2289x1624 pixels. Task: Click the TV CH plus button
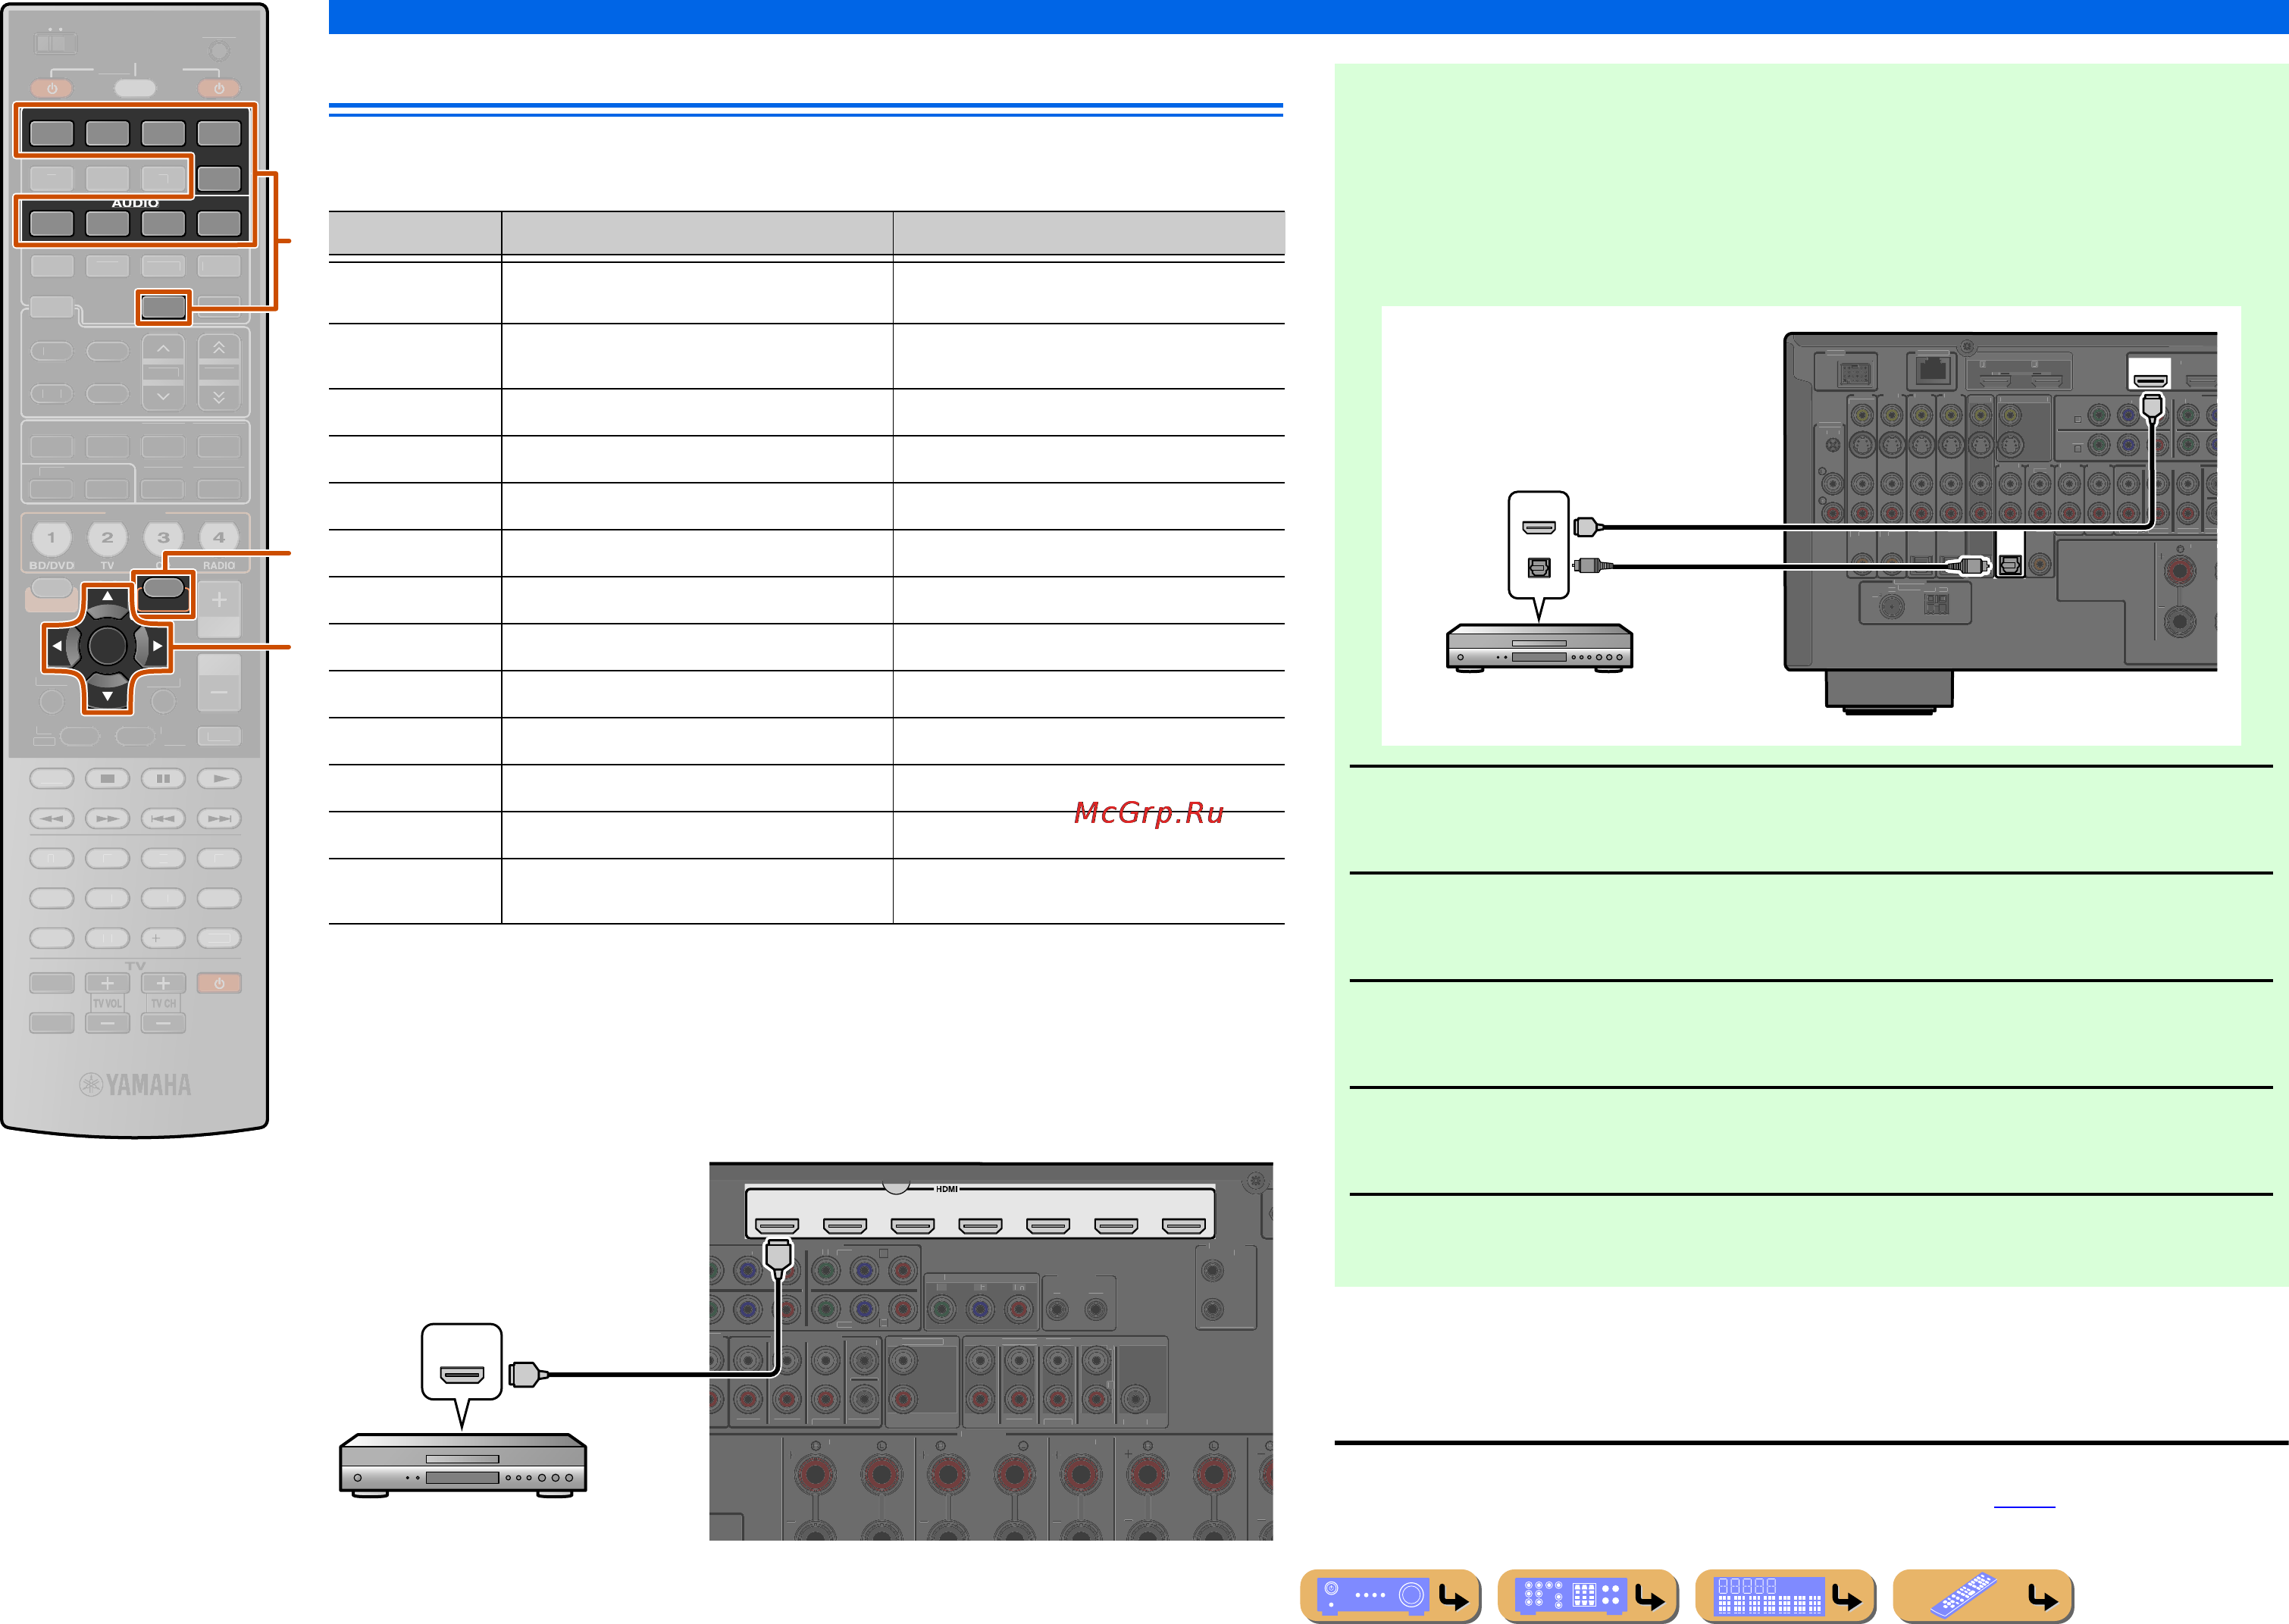click(x=163, y=983)
